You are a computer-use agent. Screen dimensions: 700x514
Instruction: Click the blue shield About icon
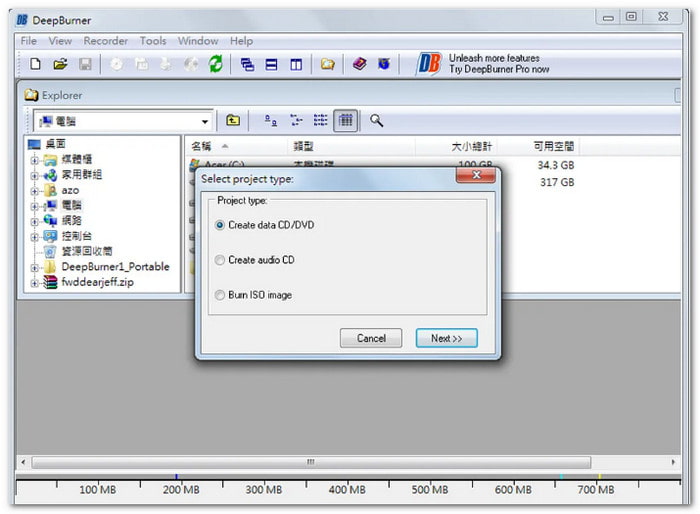pyautogui.click(x=383, y=64)
